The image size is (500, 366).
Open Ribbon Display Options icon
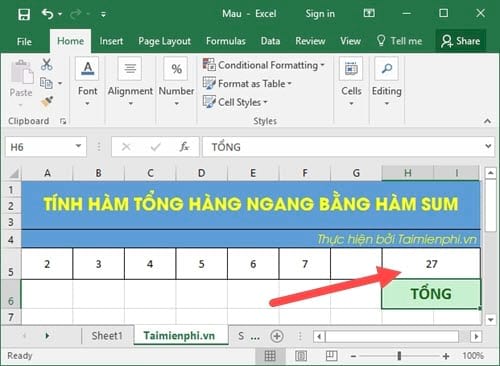[x=369, y=13]
